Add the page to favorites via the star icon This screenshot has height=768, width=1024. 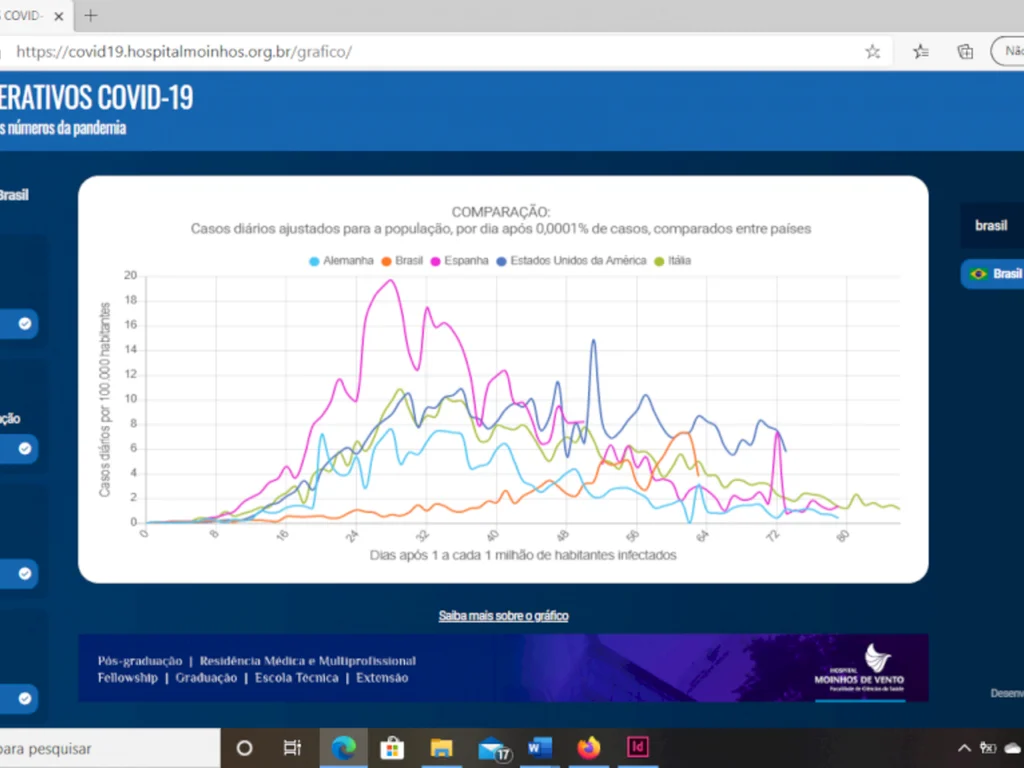coord(872,51)
